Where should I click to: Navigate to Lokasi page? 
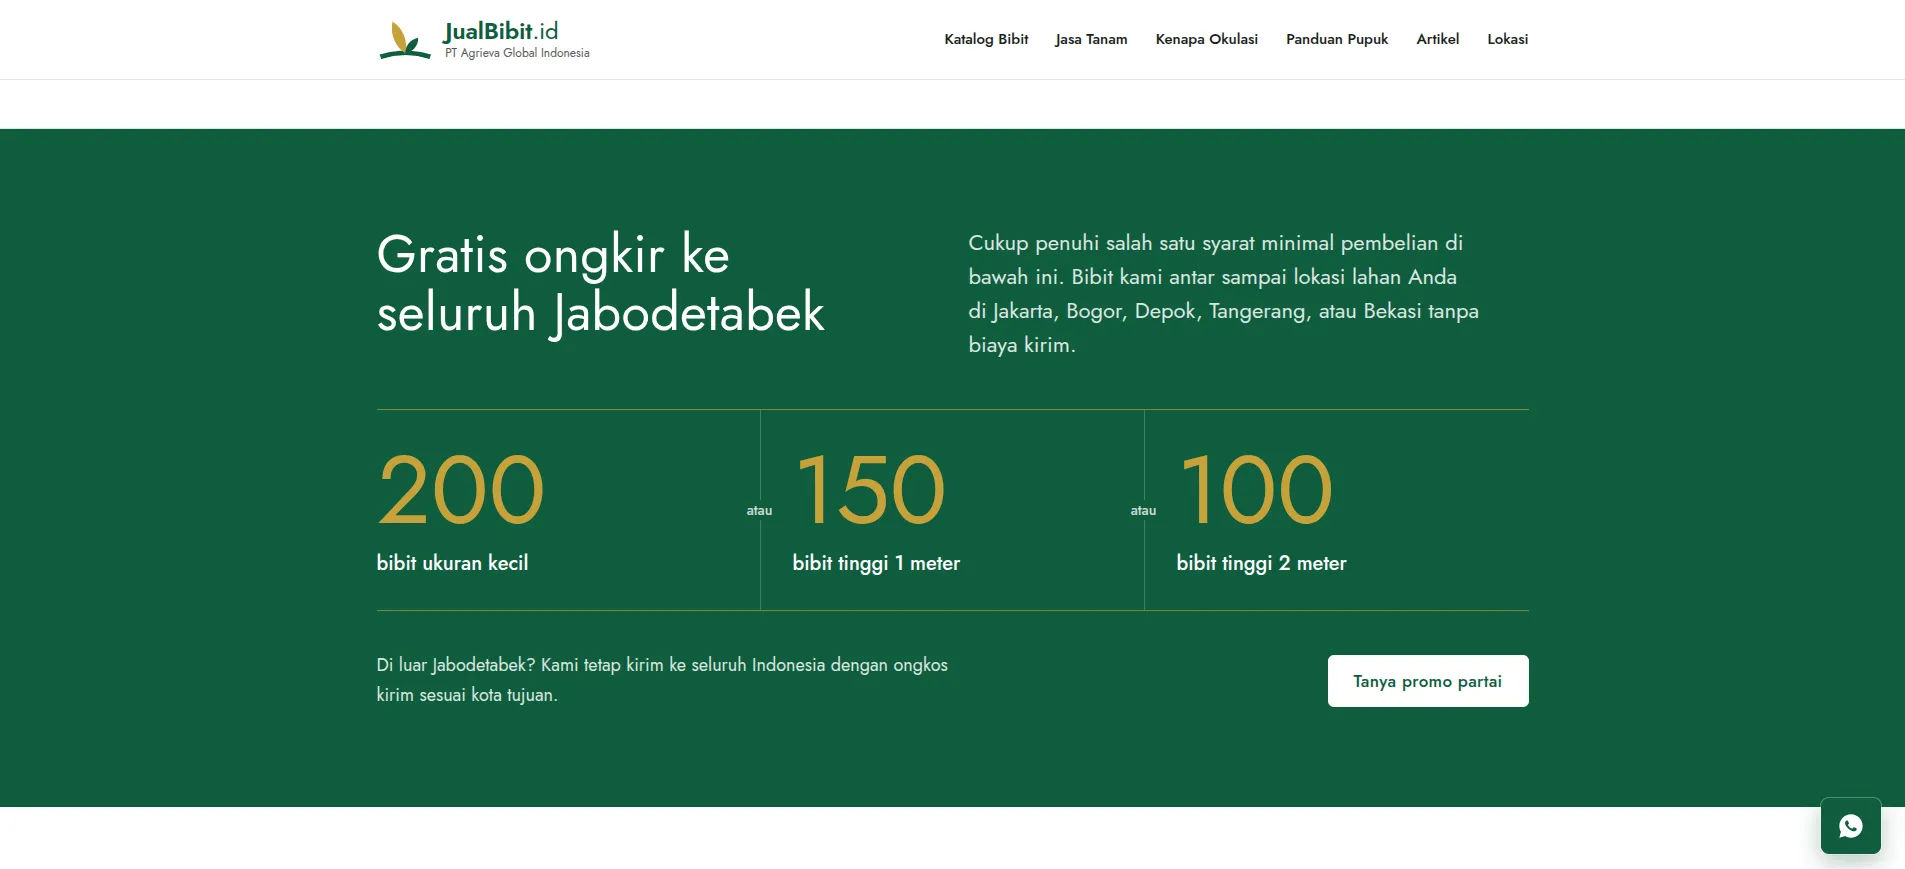coord(1507,39)
